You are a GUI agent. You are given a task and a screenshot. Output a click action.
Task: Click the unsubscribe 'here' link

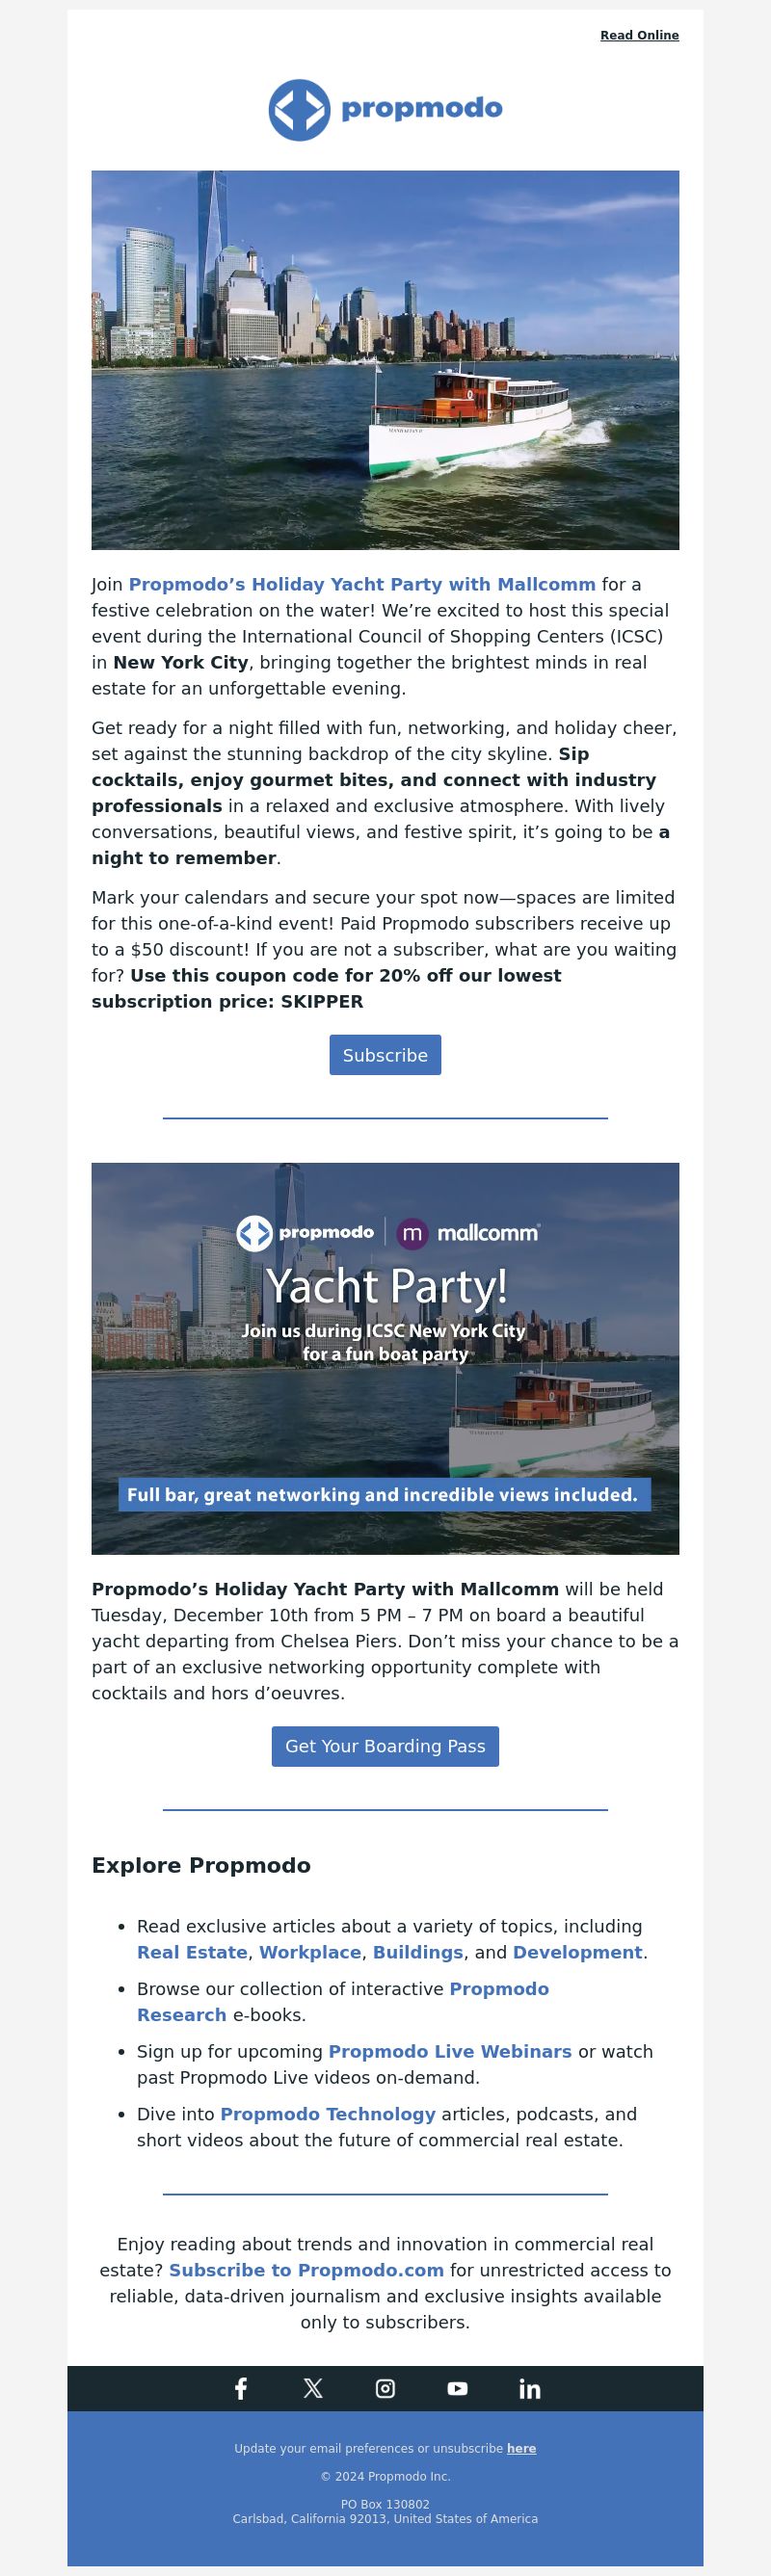521,2448
